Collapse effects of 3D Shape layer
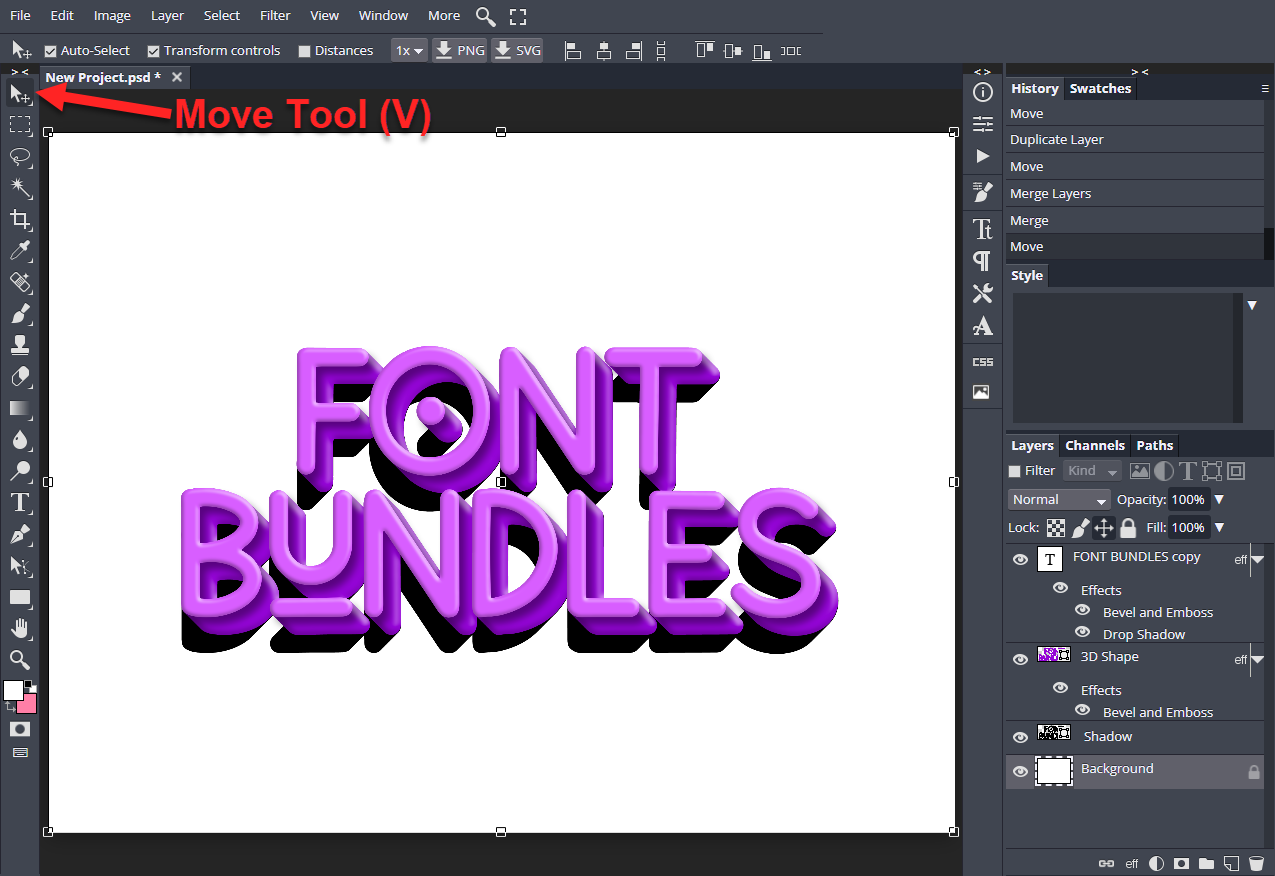This screenshot has height=876, width=1275. click(1258, 660)
